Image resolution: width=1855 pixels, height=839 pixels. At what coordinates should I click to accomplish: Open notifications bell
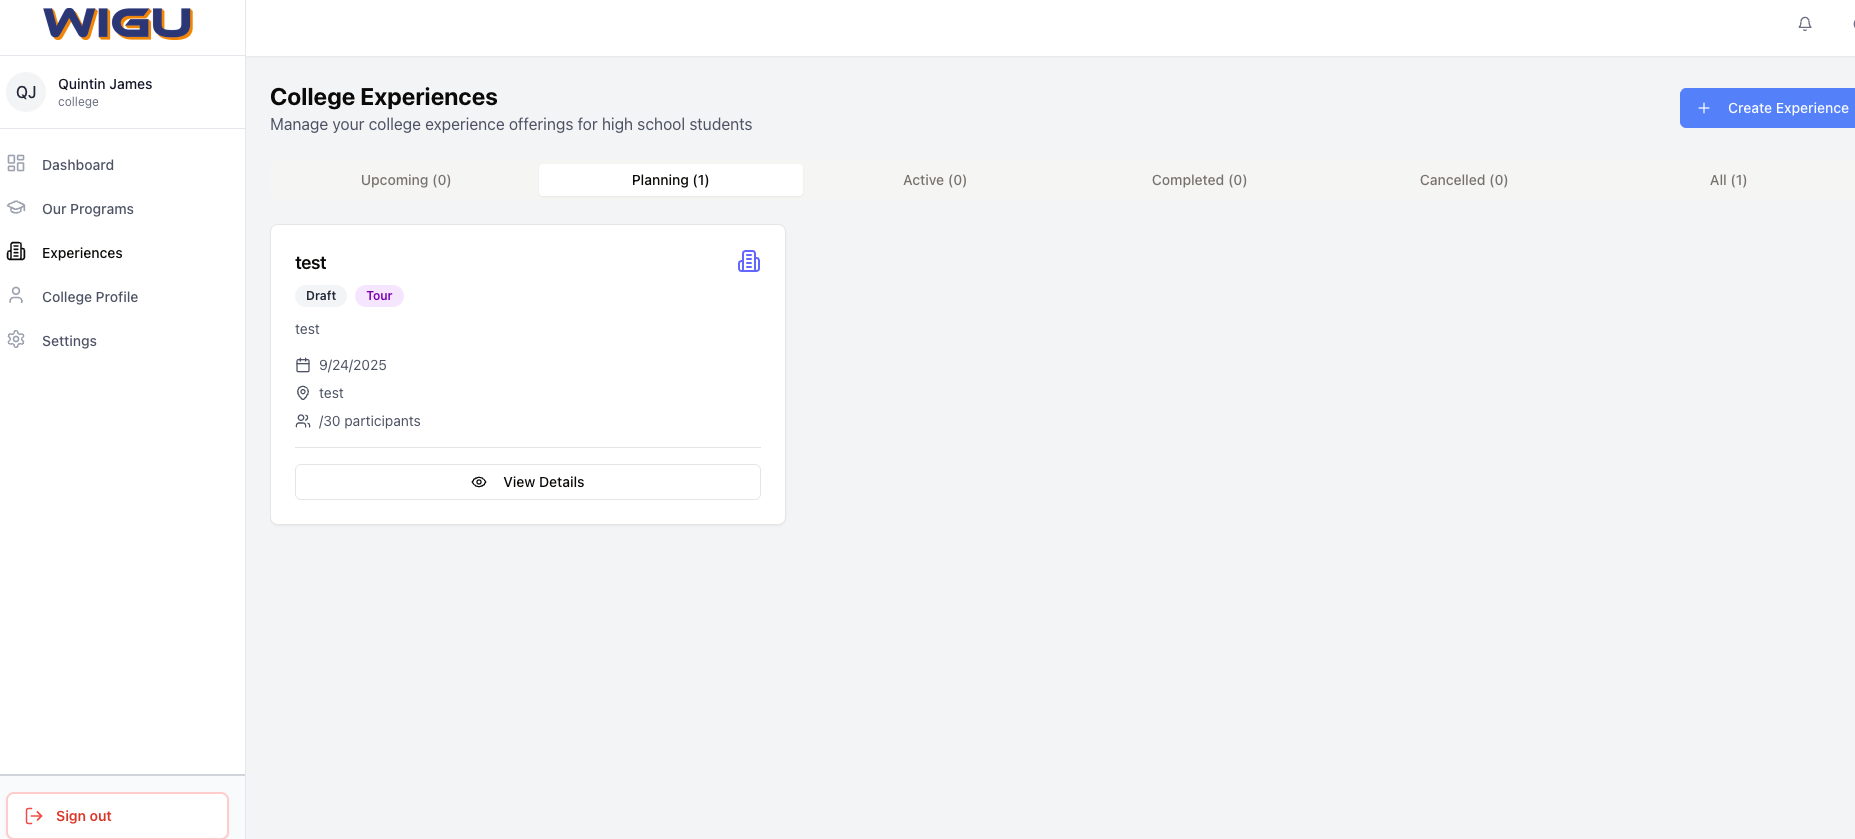(x=1804, y=24)
